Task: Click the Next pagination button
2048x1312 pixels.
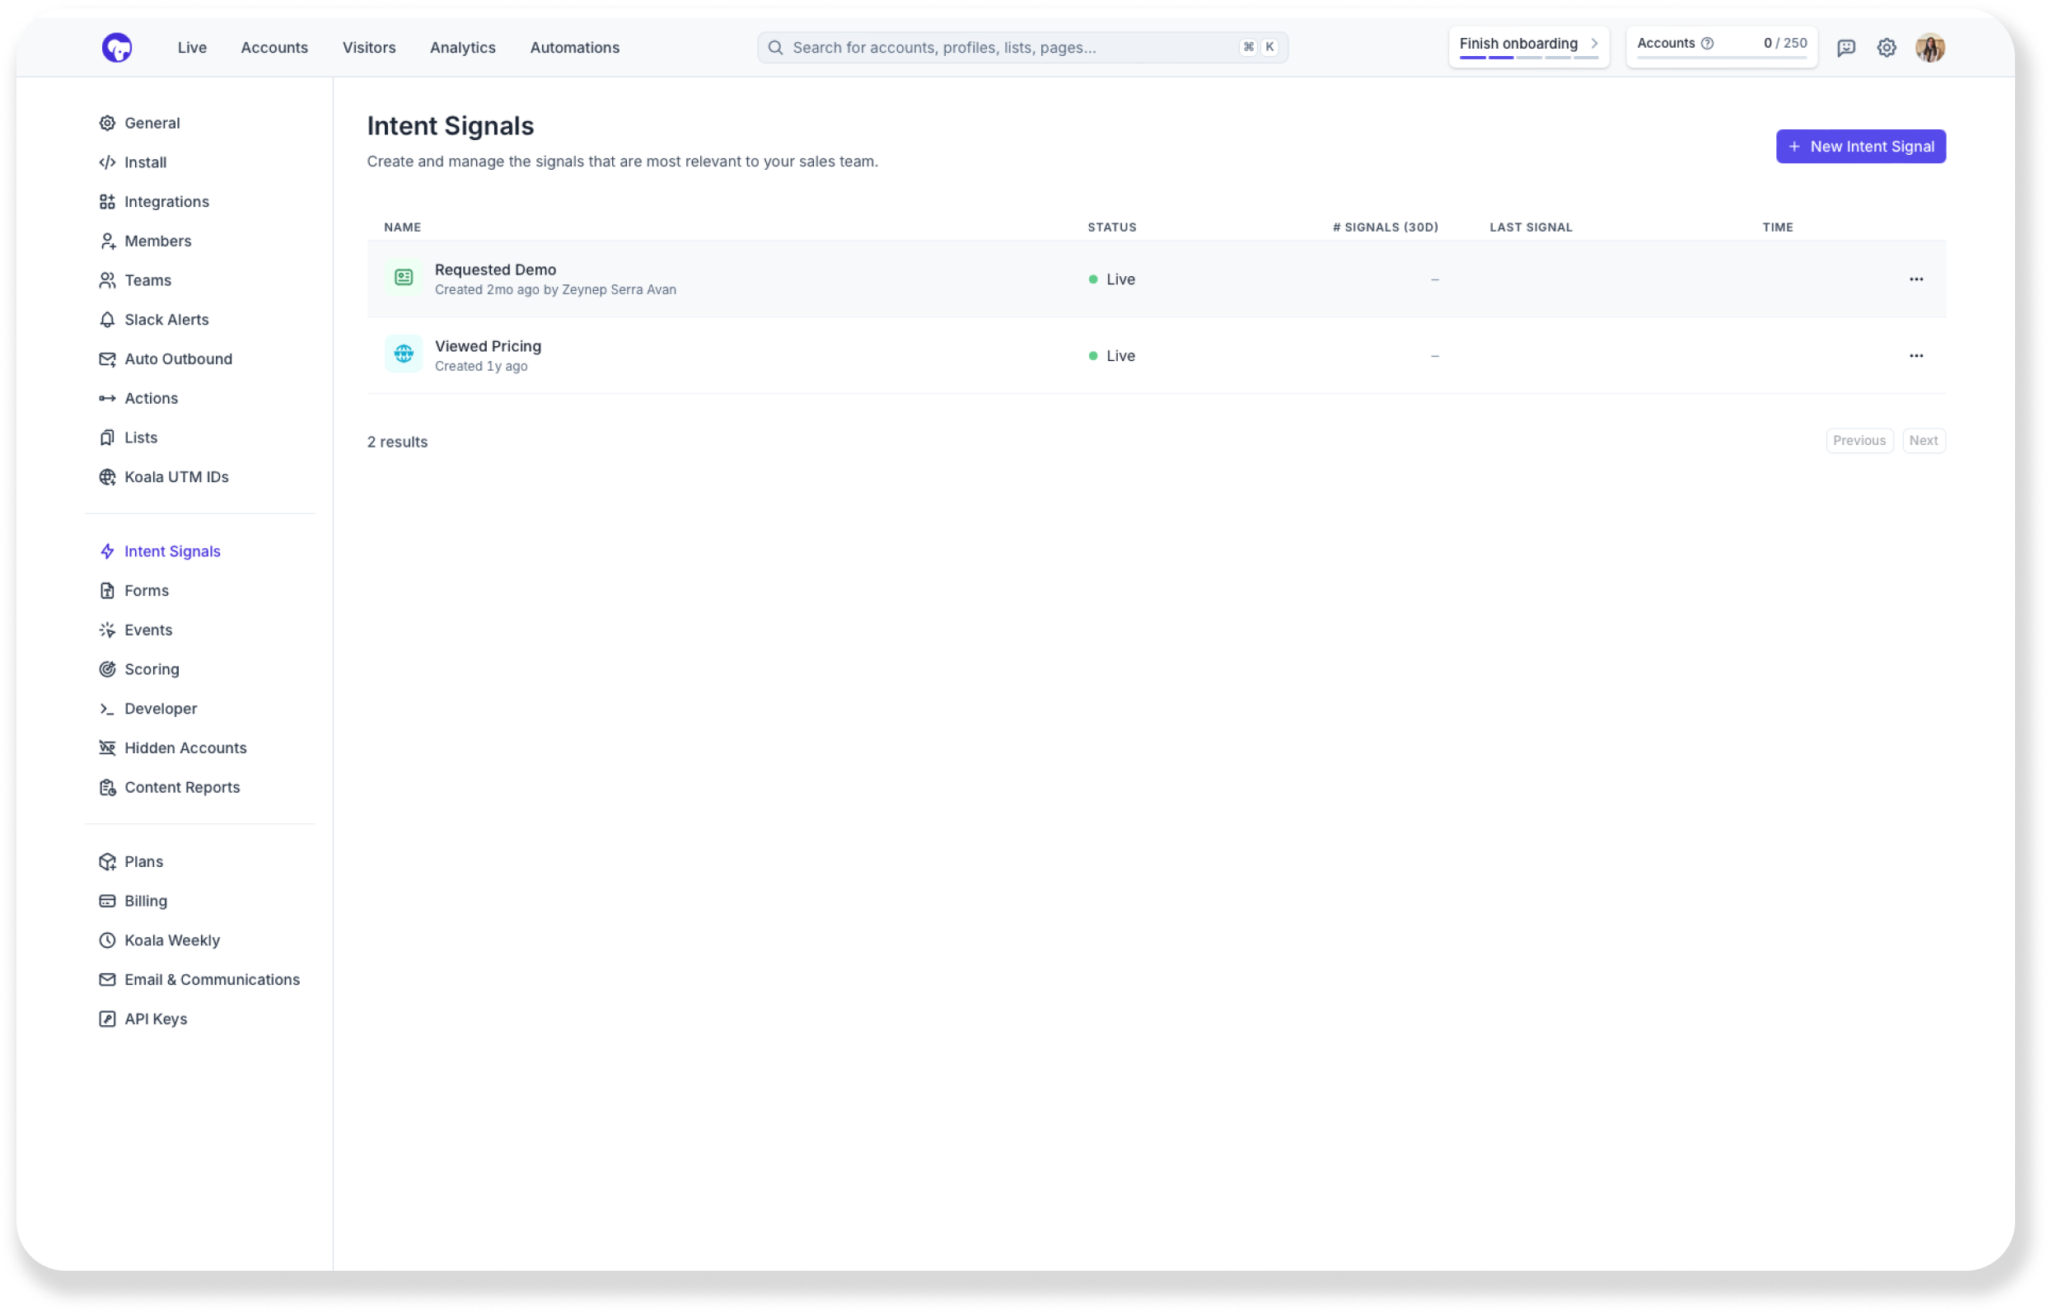Action: pyautogui.click(x=1923, y=440)
